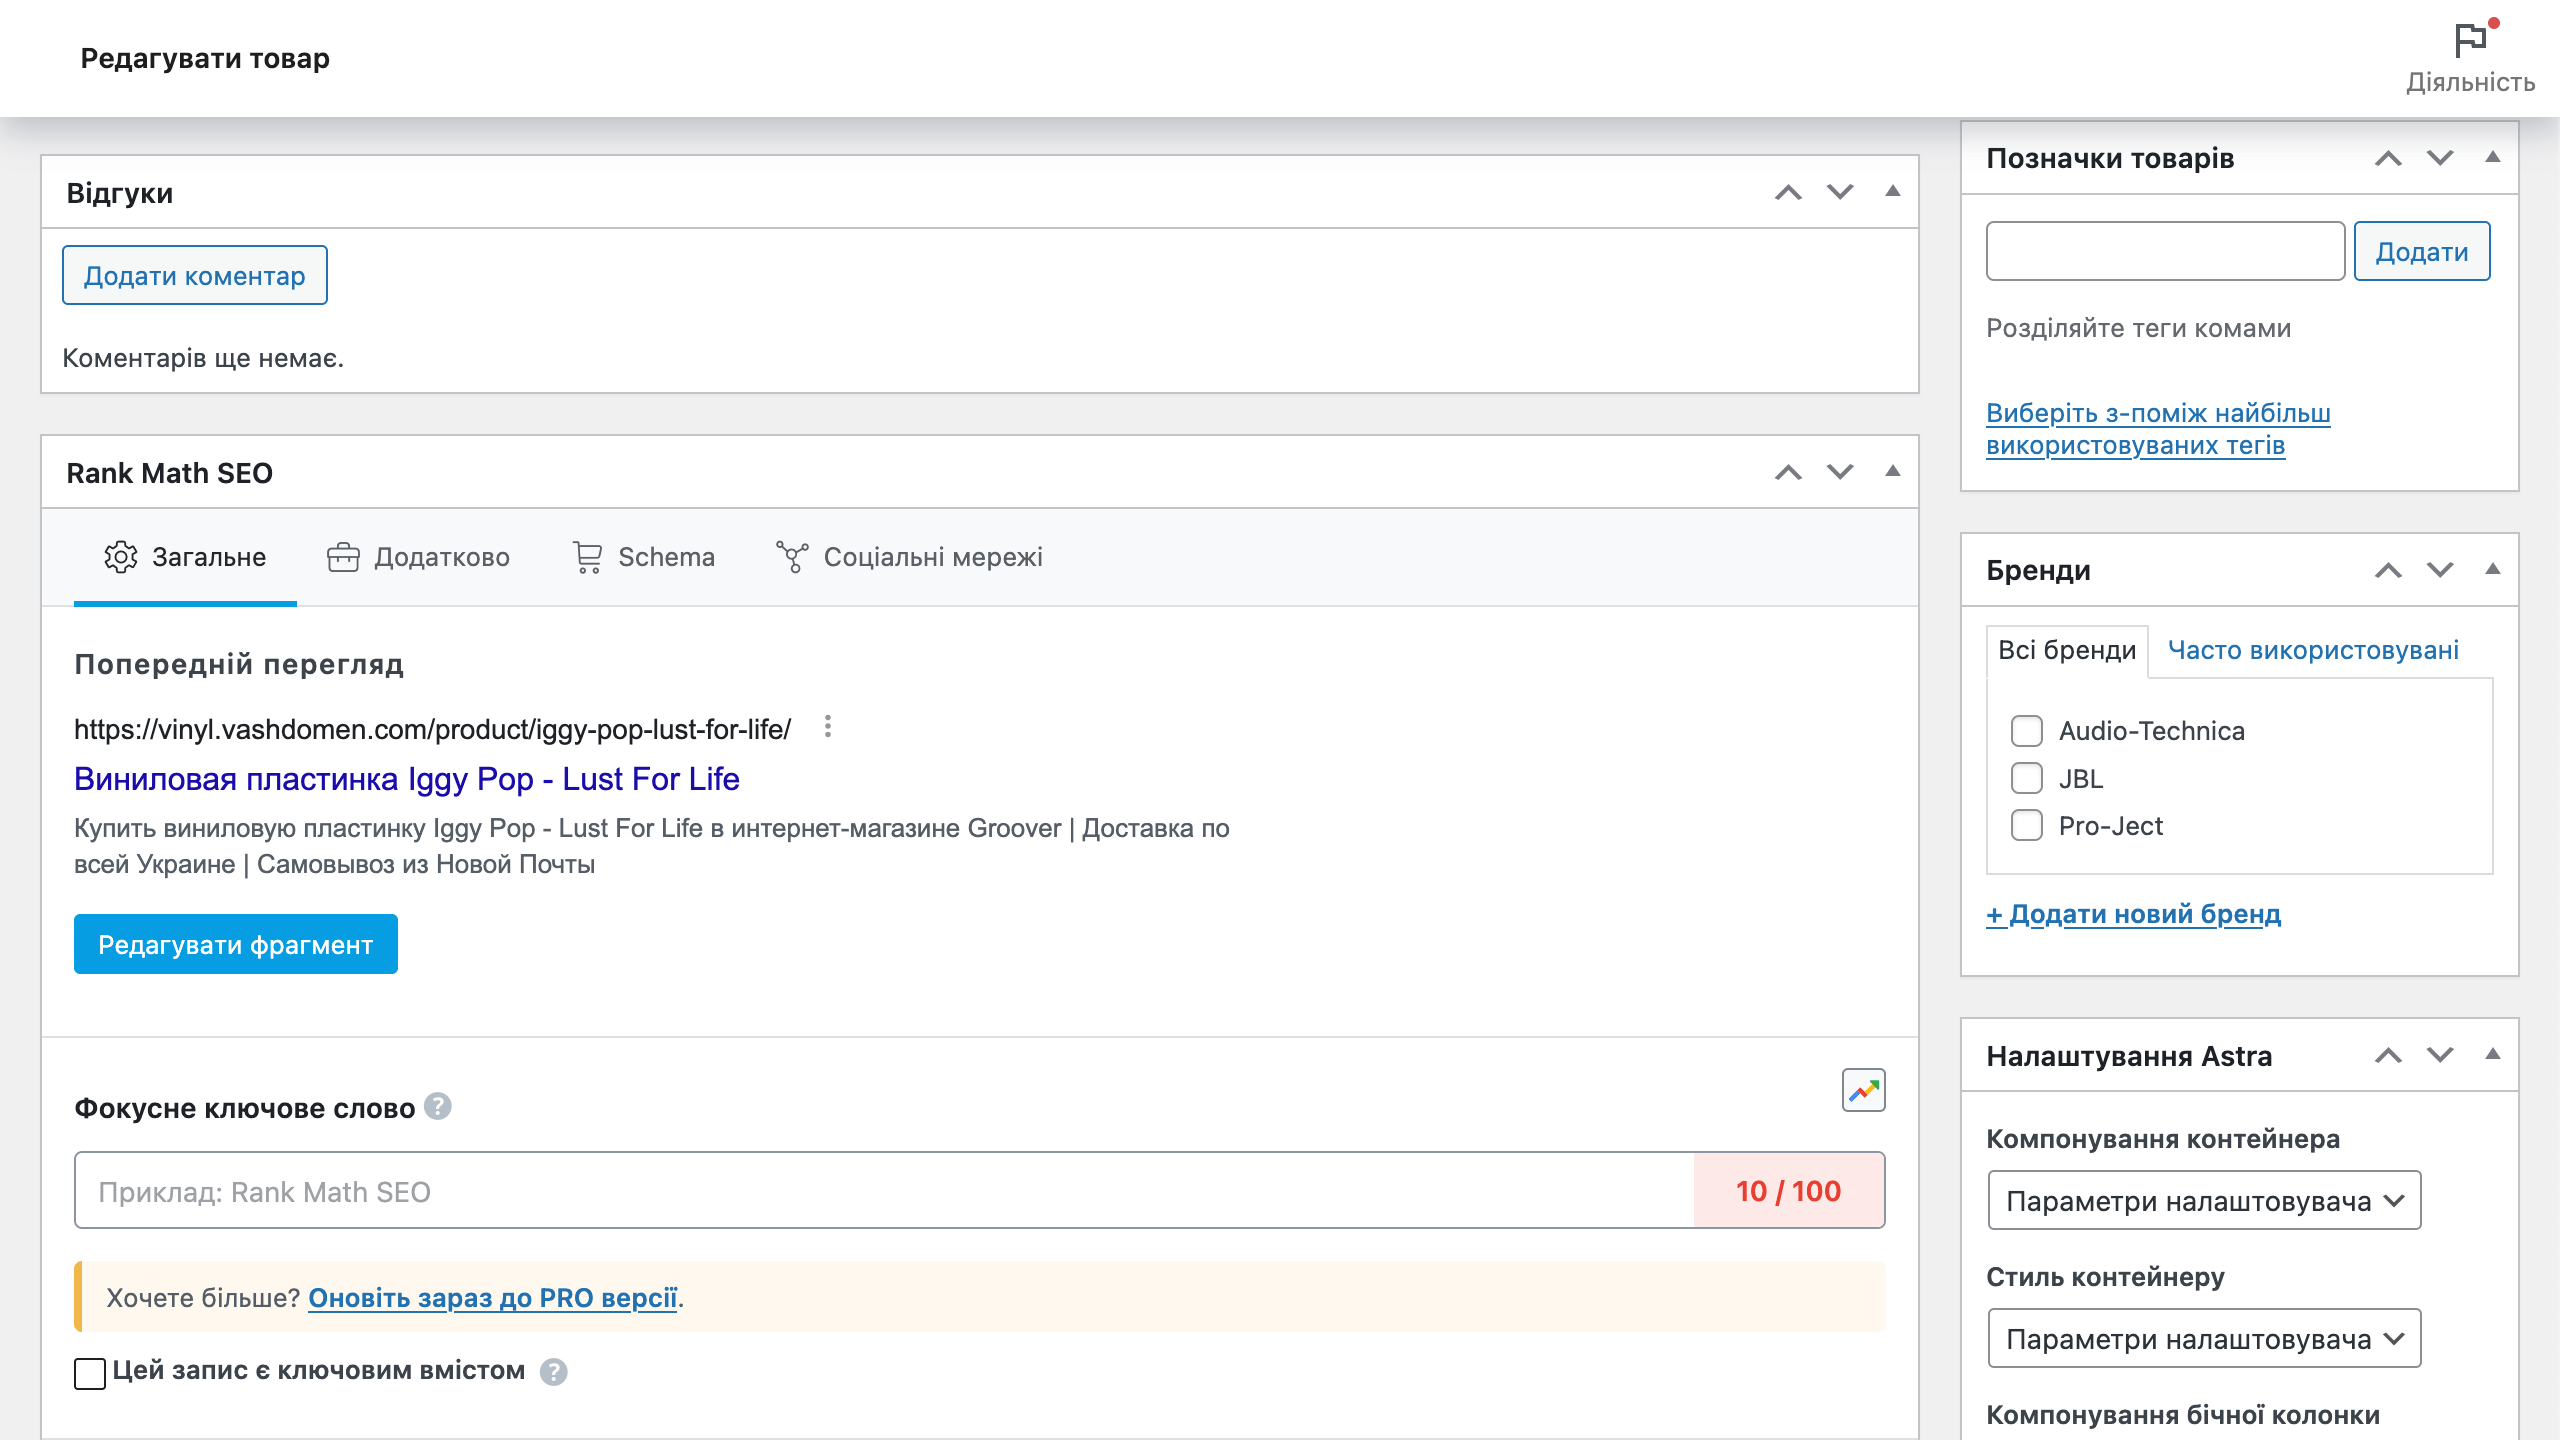Collapse Налаштування Astra panel triangle

pyautogui.click(x=2492, y=1054)
